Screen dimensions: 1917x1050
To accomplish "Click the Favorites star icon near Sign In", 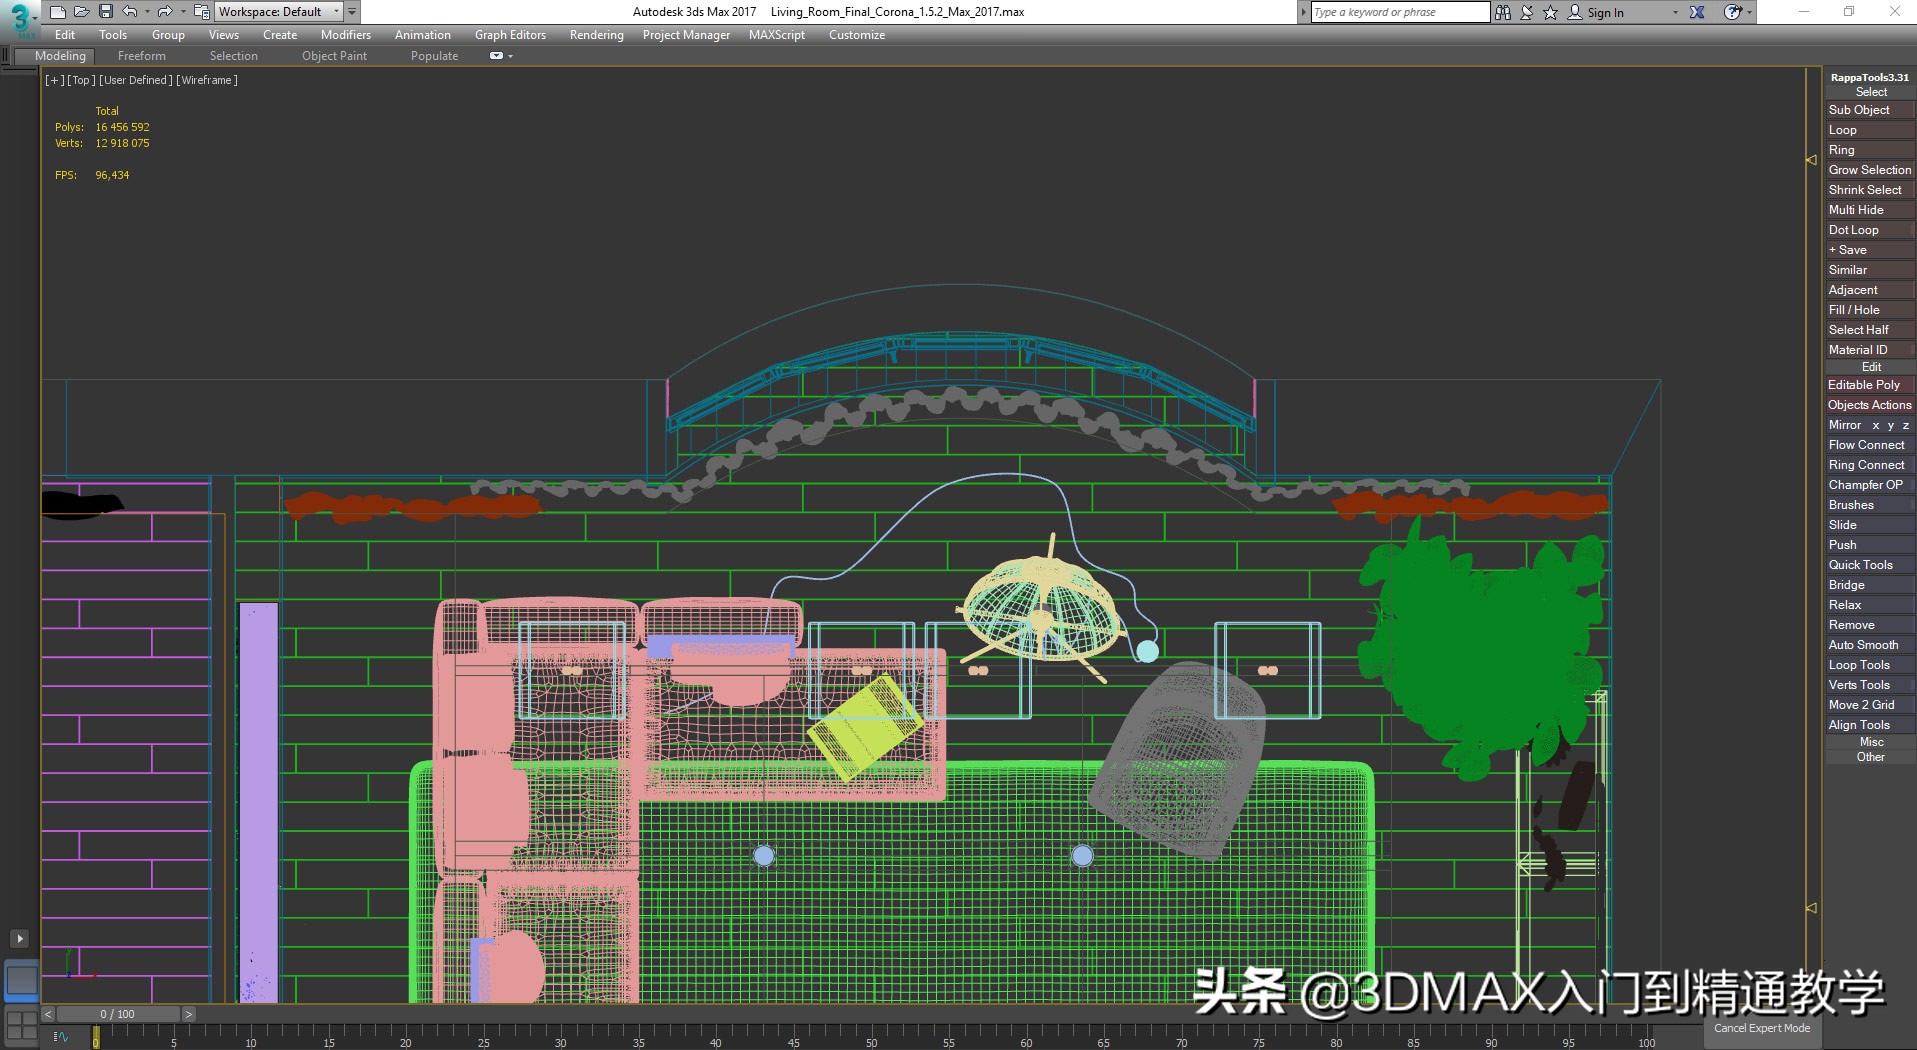I will (x=1550, y=12).
